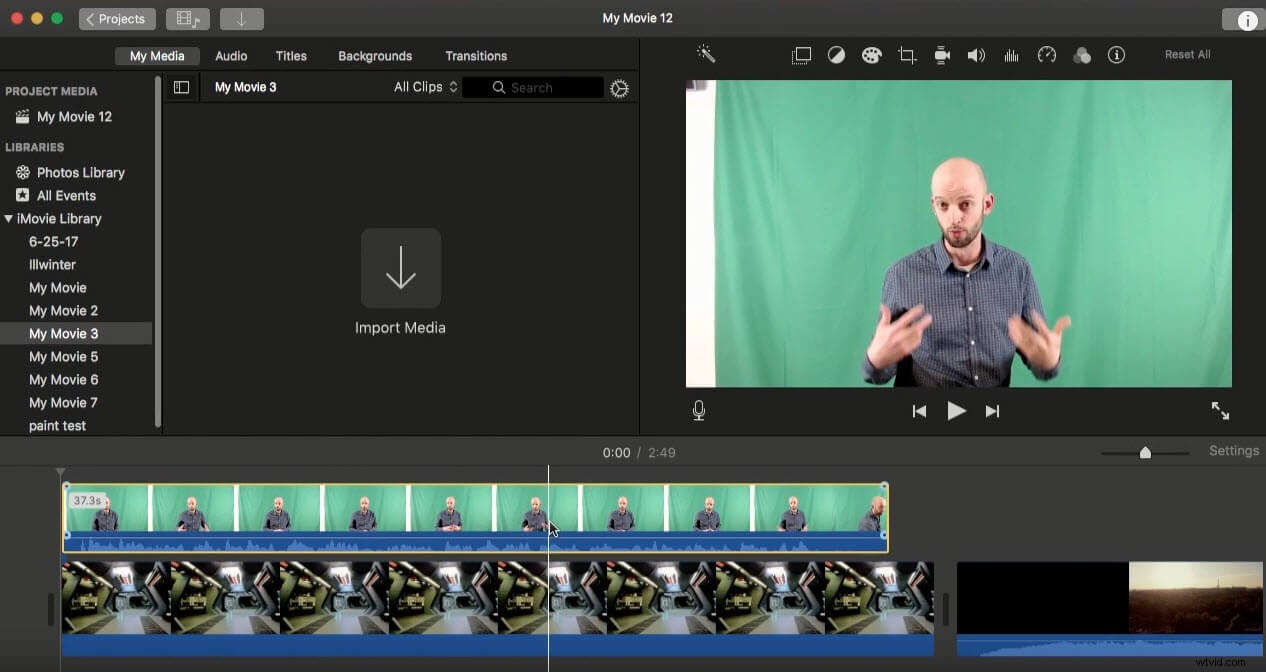Open the Noise Reduction equalizer controls
This screenshot has height=672, width=1266.
1011,55
